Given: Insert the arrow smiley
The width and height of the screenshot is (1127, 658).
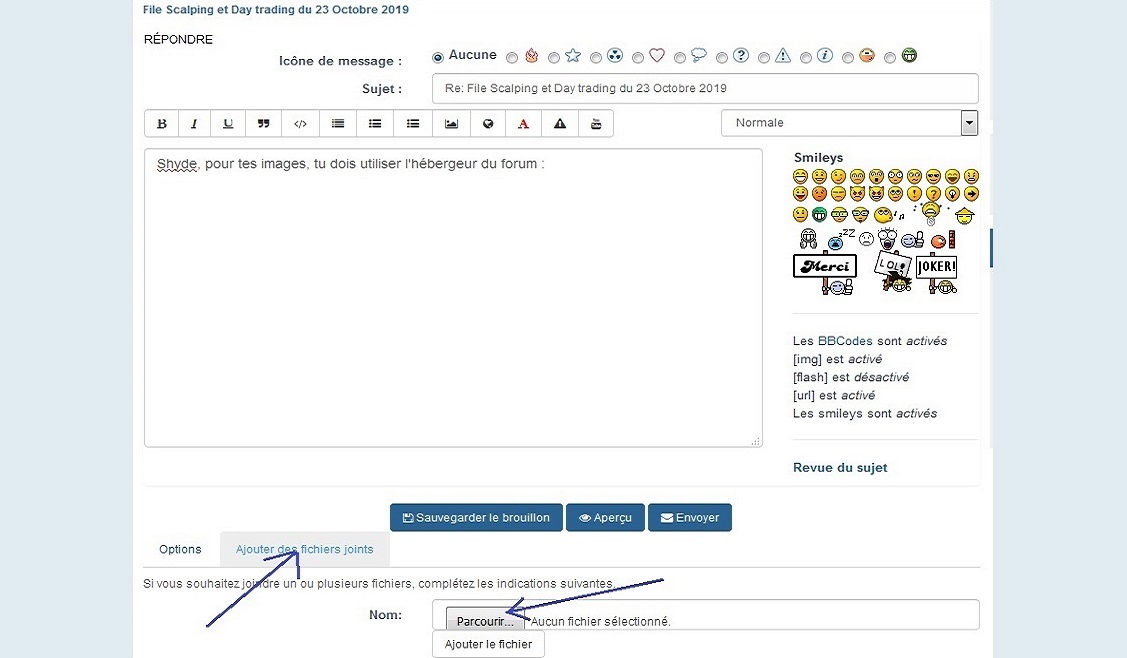Looking at the screenshot, I should pos(971,193).
